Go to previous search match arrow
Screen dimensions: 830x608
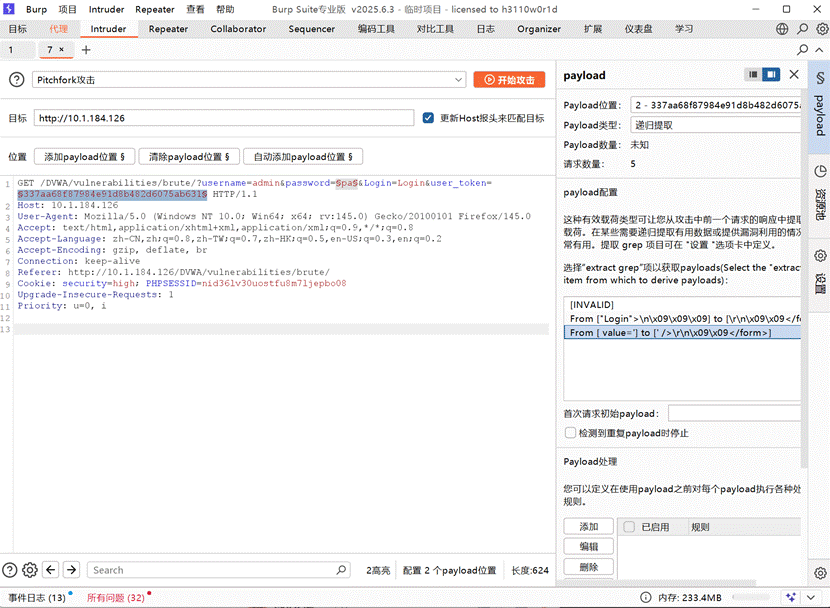pyautogui.click(x=51, y=570)
